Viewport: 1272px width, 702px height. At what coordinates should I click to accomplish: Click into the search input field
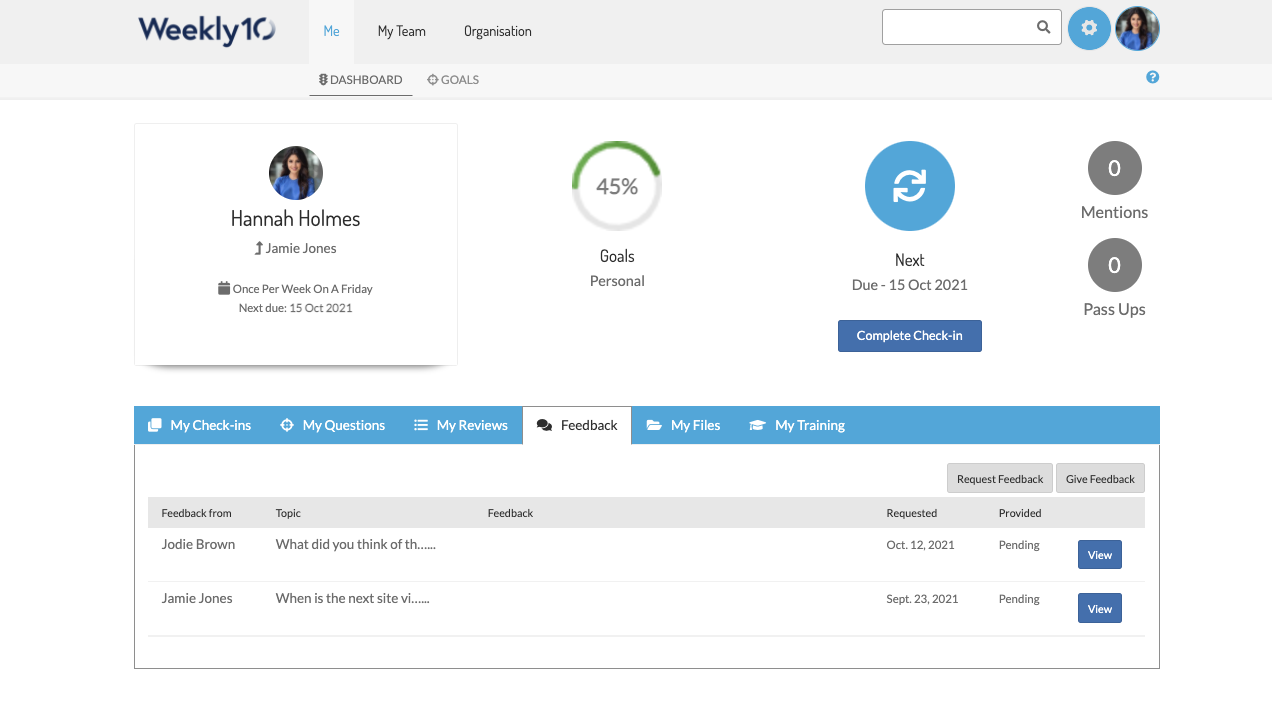pos(955,28)
